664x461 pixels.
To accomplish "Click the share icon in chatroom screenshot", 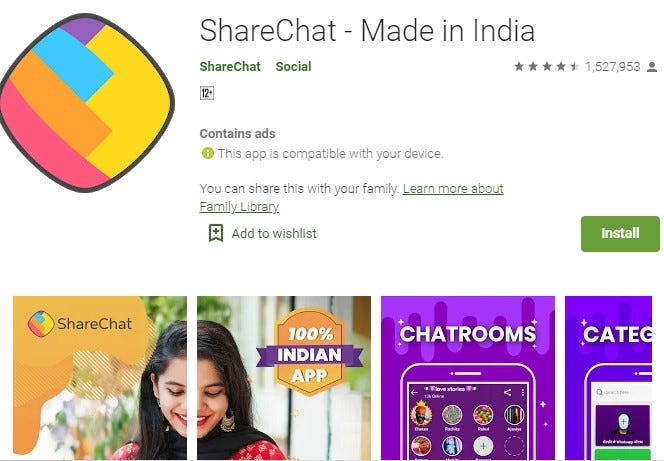I will click(x=507, y=392).
